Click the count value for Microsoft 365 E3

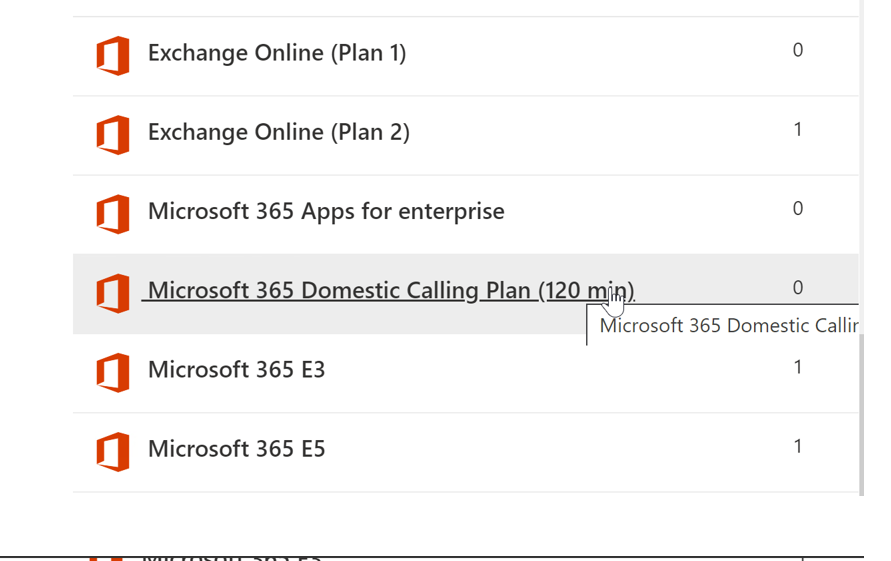click(797, 367)
